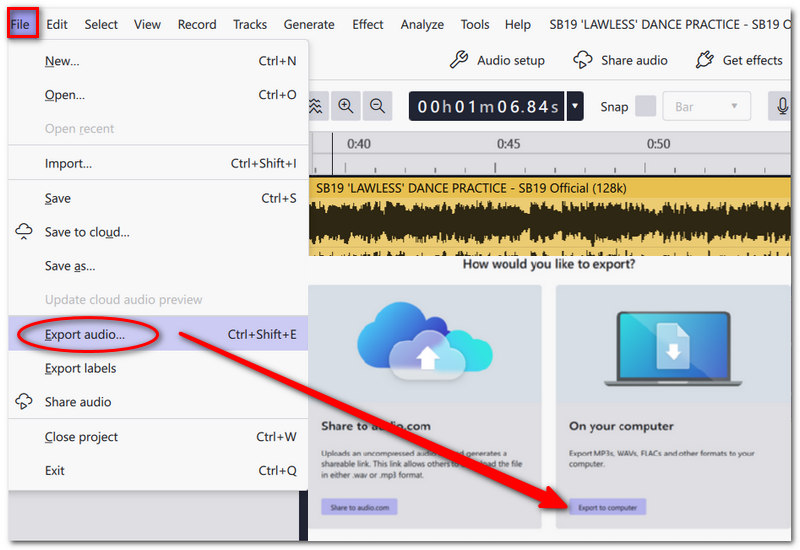Open the Analyze menu
The height and width of the screenshot is (550, 800).
pyautogui.click(x=422, y=24)
